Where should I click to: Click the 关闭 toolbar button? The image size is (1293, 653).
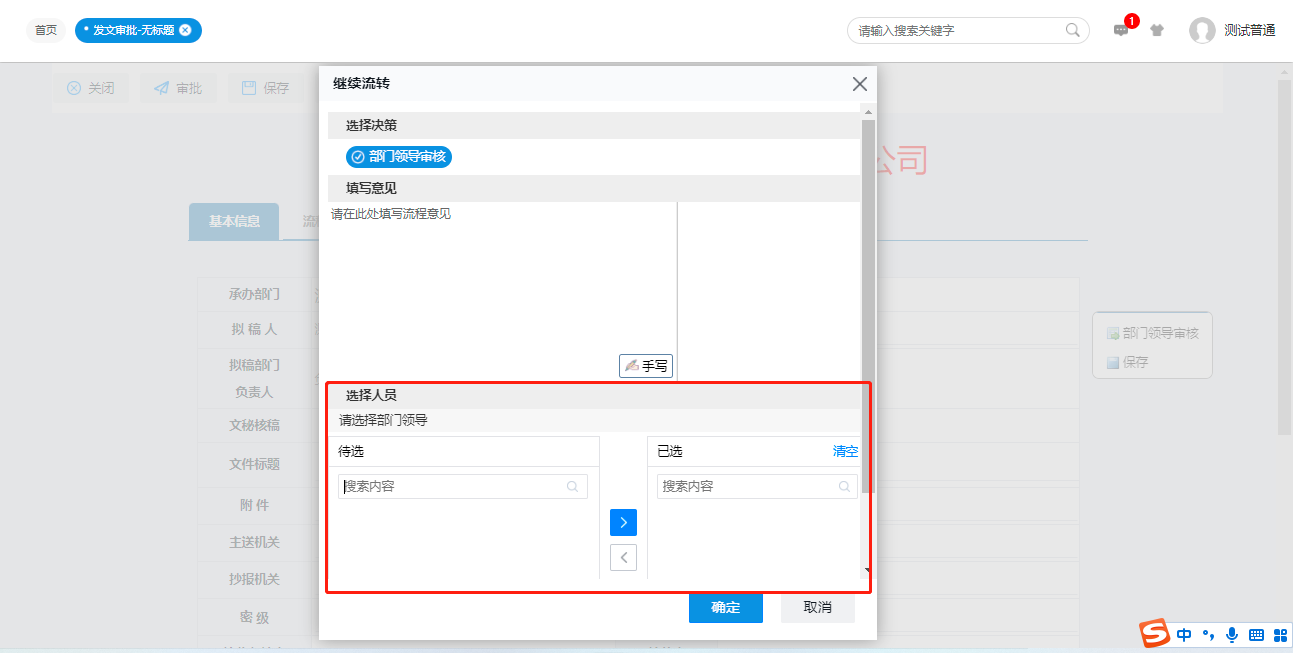(91, 88)
